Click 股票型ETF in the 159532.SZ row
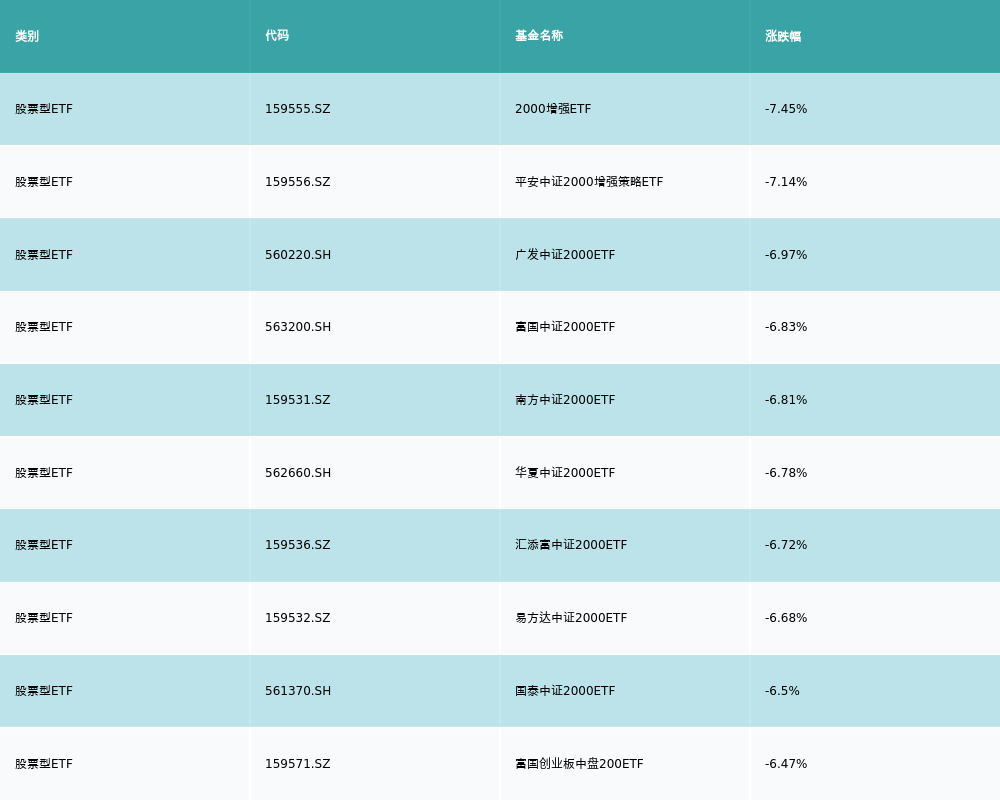This screenshot has height=800, width=1000. click(x=44, y=618)
